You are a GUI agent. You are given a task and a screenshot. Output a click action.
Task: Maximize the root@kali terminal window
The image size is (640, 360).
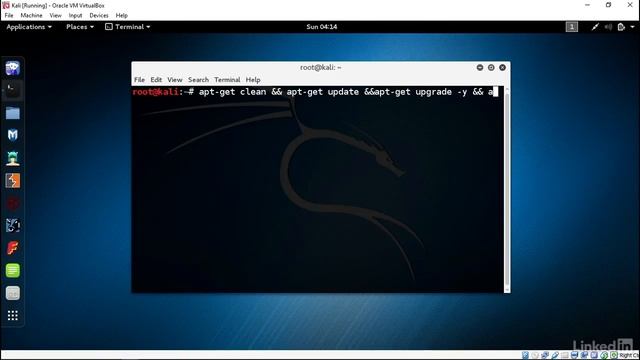tap(491, 67)
